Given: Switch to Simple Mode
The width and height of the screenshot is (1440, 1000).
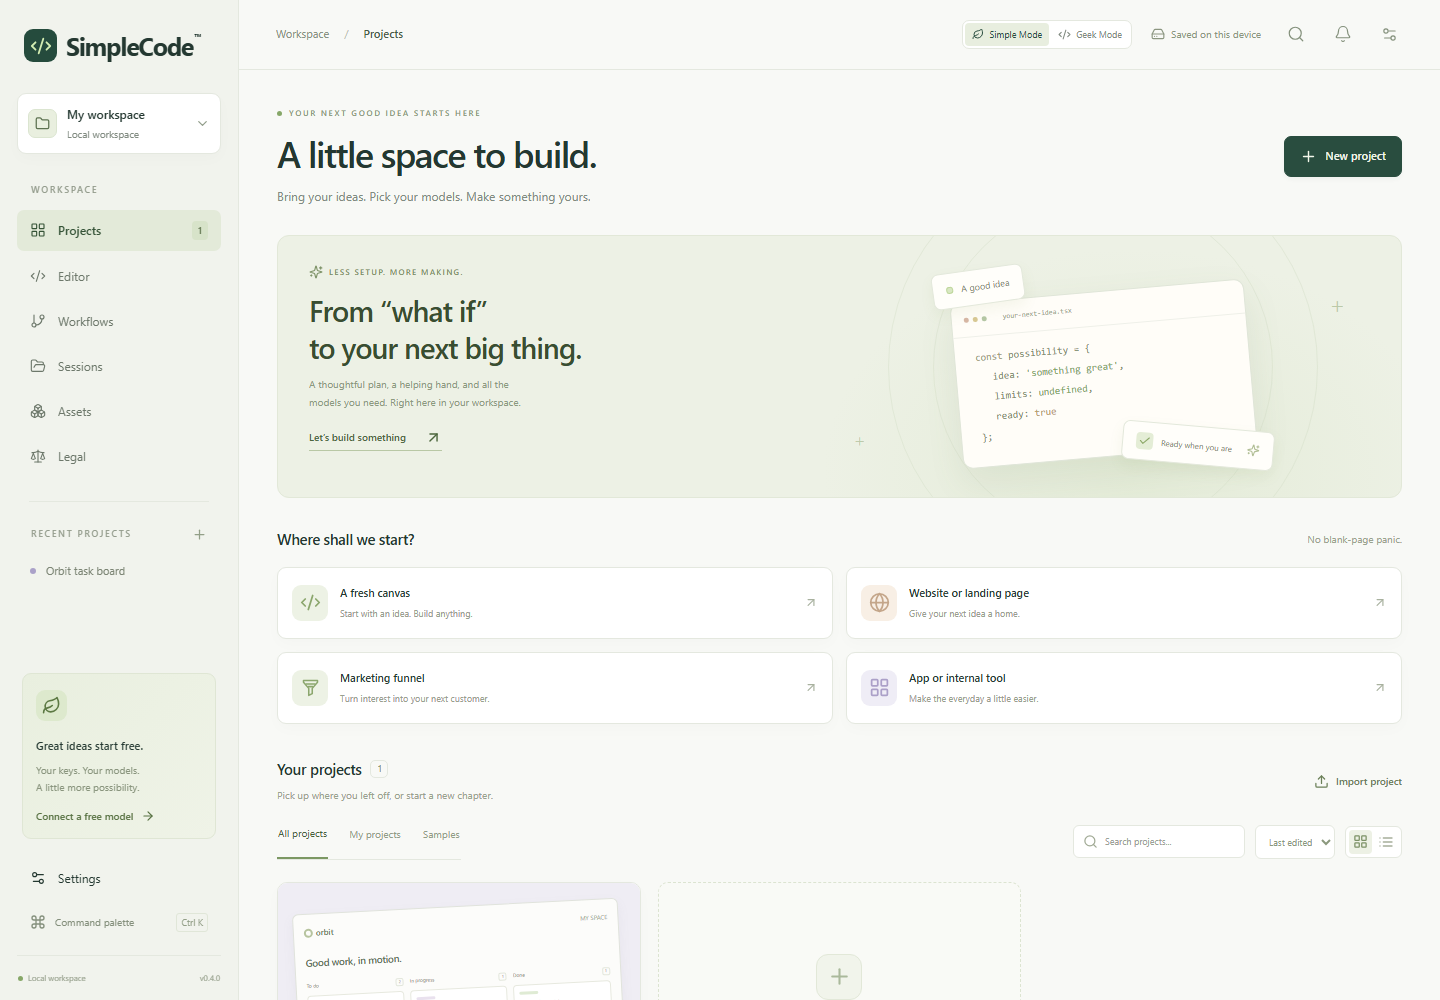Looking at the screenshot, I should pos(1007,34).
